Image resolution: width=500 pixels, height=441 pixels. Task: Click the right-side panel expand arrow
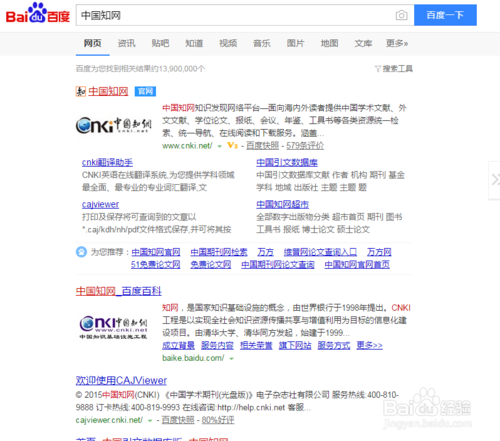[x=495, y=180]
